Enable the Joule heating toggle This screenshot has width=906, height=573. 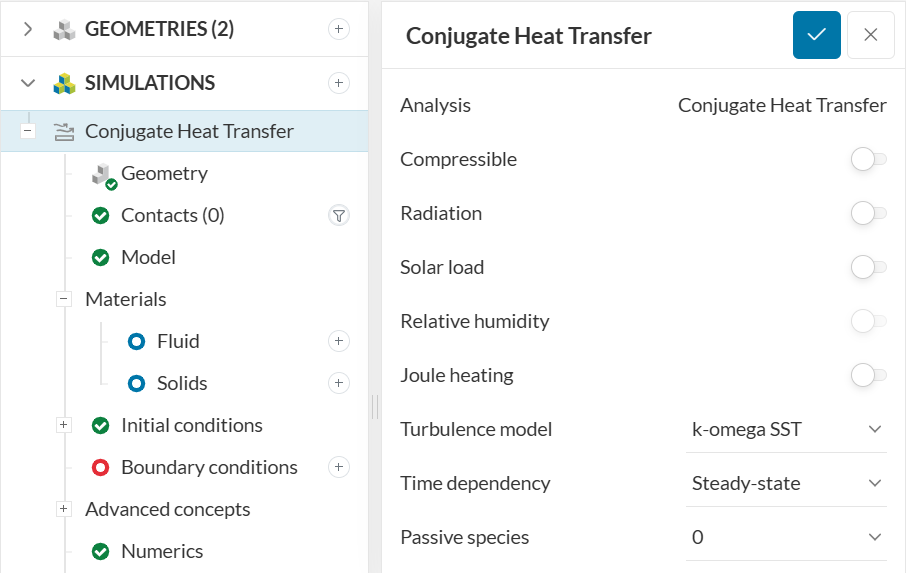point(868,375)
